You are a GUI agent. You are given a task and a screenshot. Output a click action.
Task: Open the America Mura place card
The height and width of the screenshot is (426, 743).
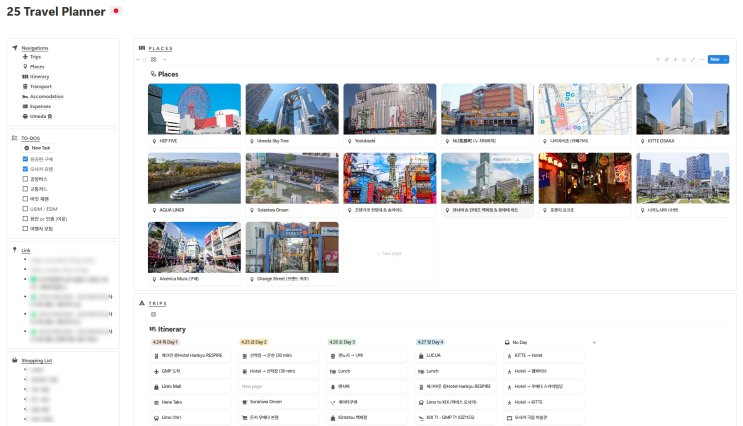coord(194,254)
